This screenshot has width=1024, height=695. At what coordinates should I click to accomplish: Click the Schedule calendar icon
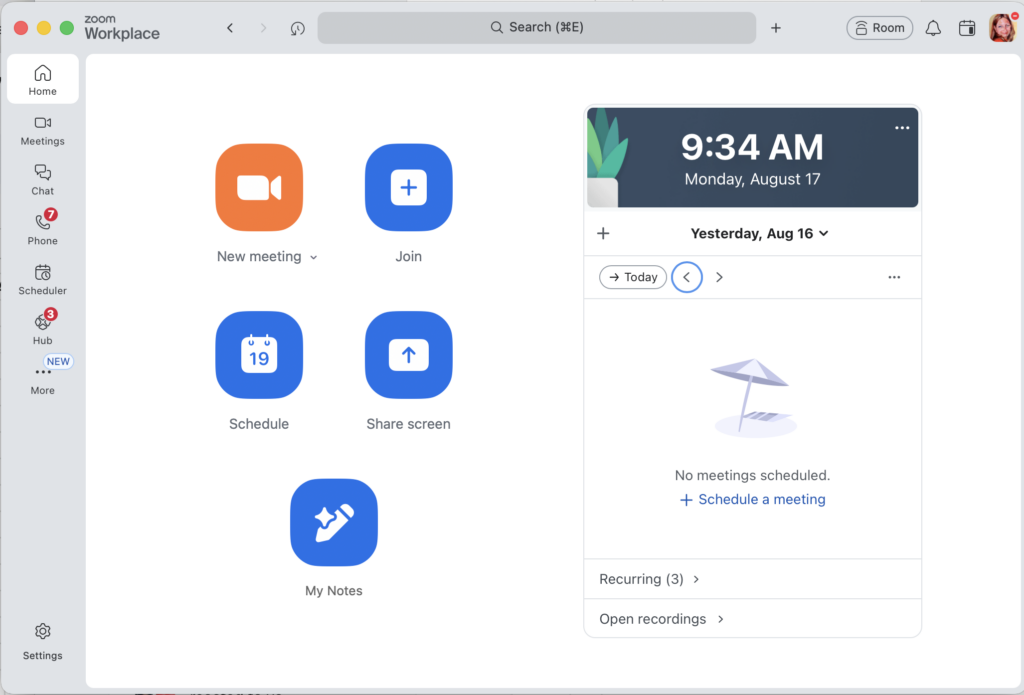point(259,355)
